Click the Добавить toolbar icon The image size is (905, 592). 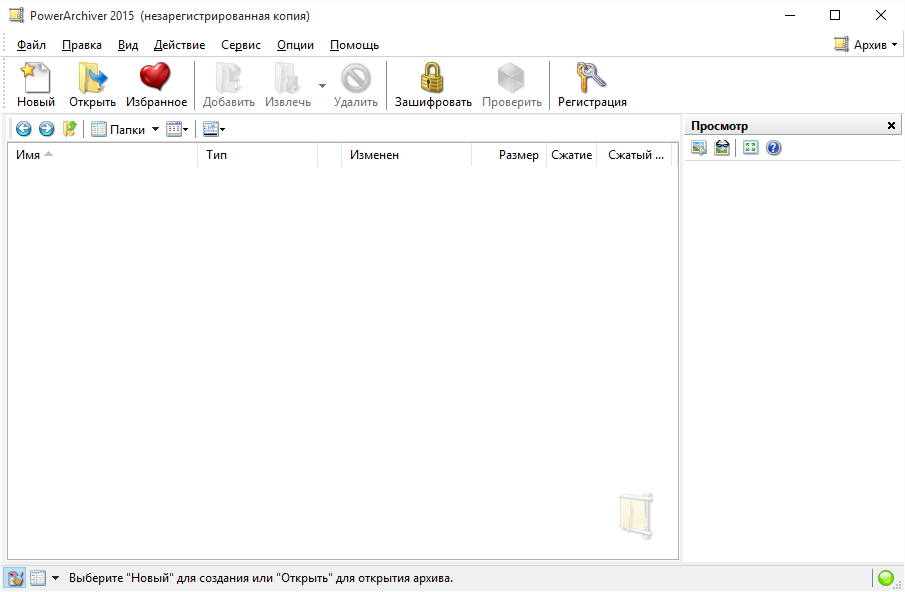pos(229,85)
